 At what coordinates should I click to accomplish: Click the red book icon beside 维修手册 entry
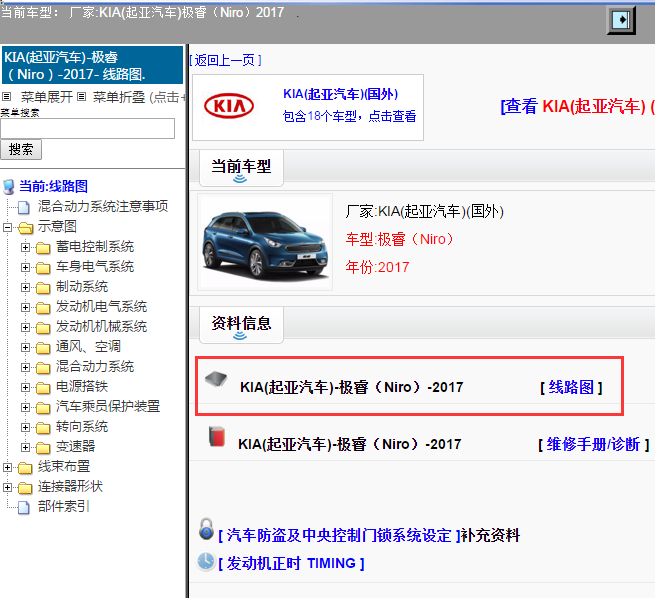[217, 436]
